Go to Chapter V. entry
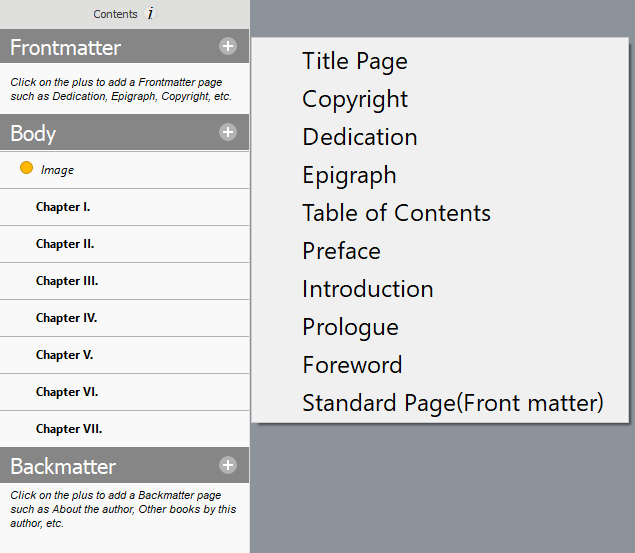Viewport: 635px width, 553px height. pyautogui.click(x=65, y=355)
